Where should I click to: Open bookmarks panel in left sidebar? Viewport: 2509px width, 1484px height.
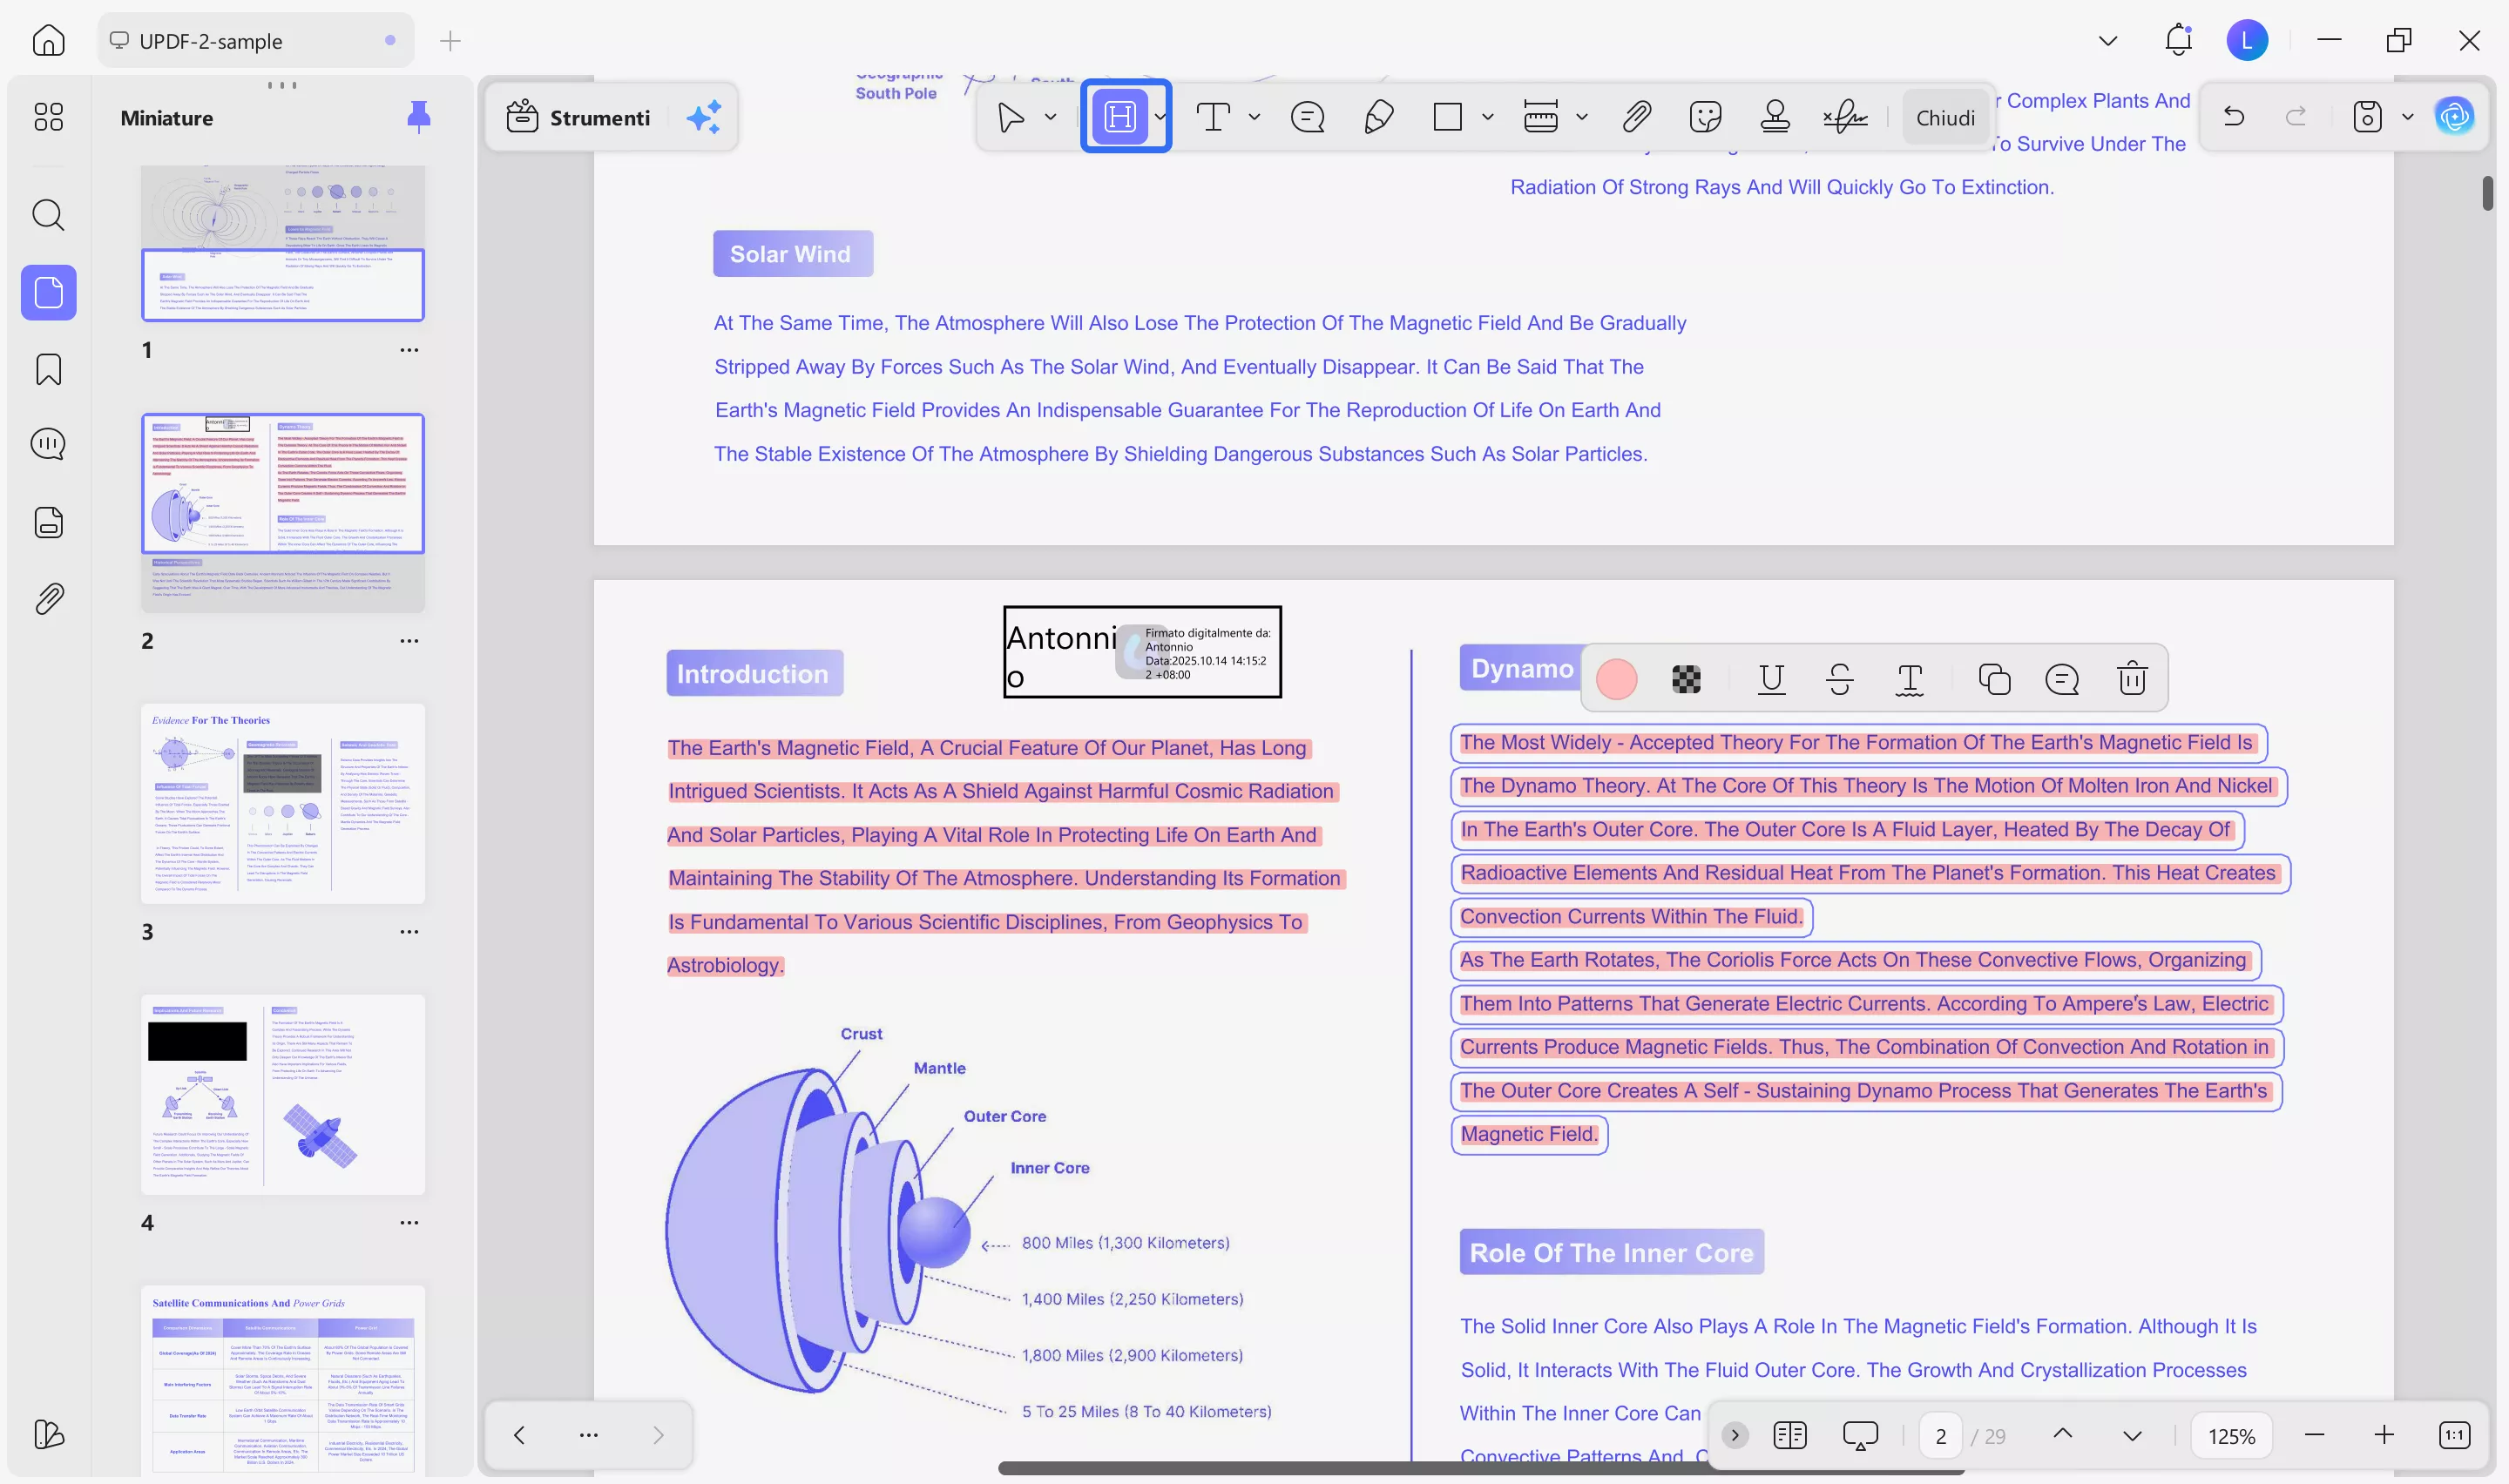coord(48,369)
